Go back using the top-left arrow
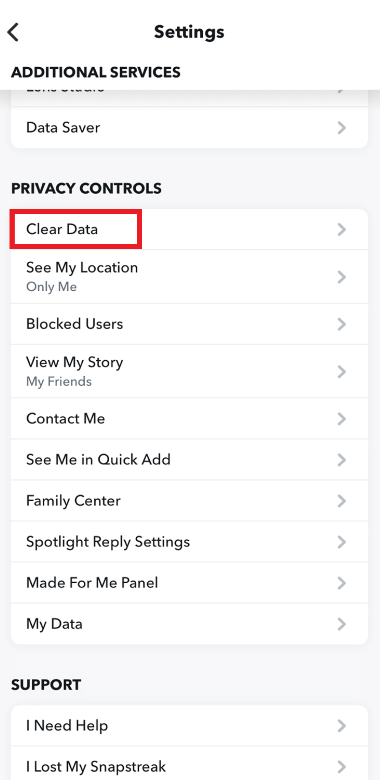Screen dimensions: 380x780 (13, 32)
